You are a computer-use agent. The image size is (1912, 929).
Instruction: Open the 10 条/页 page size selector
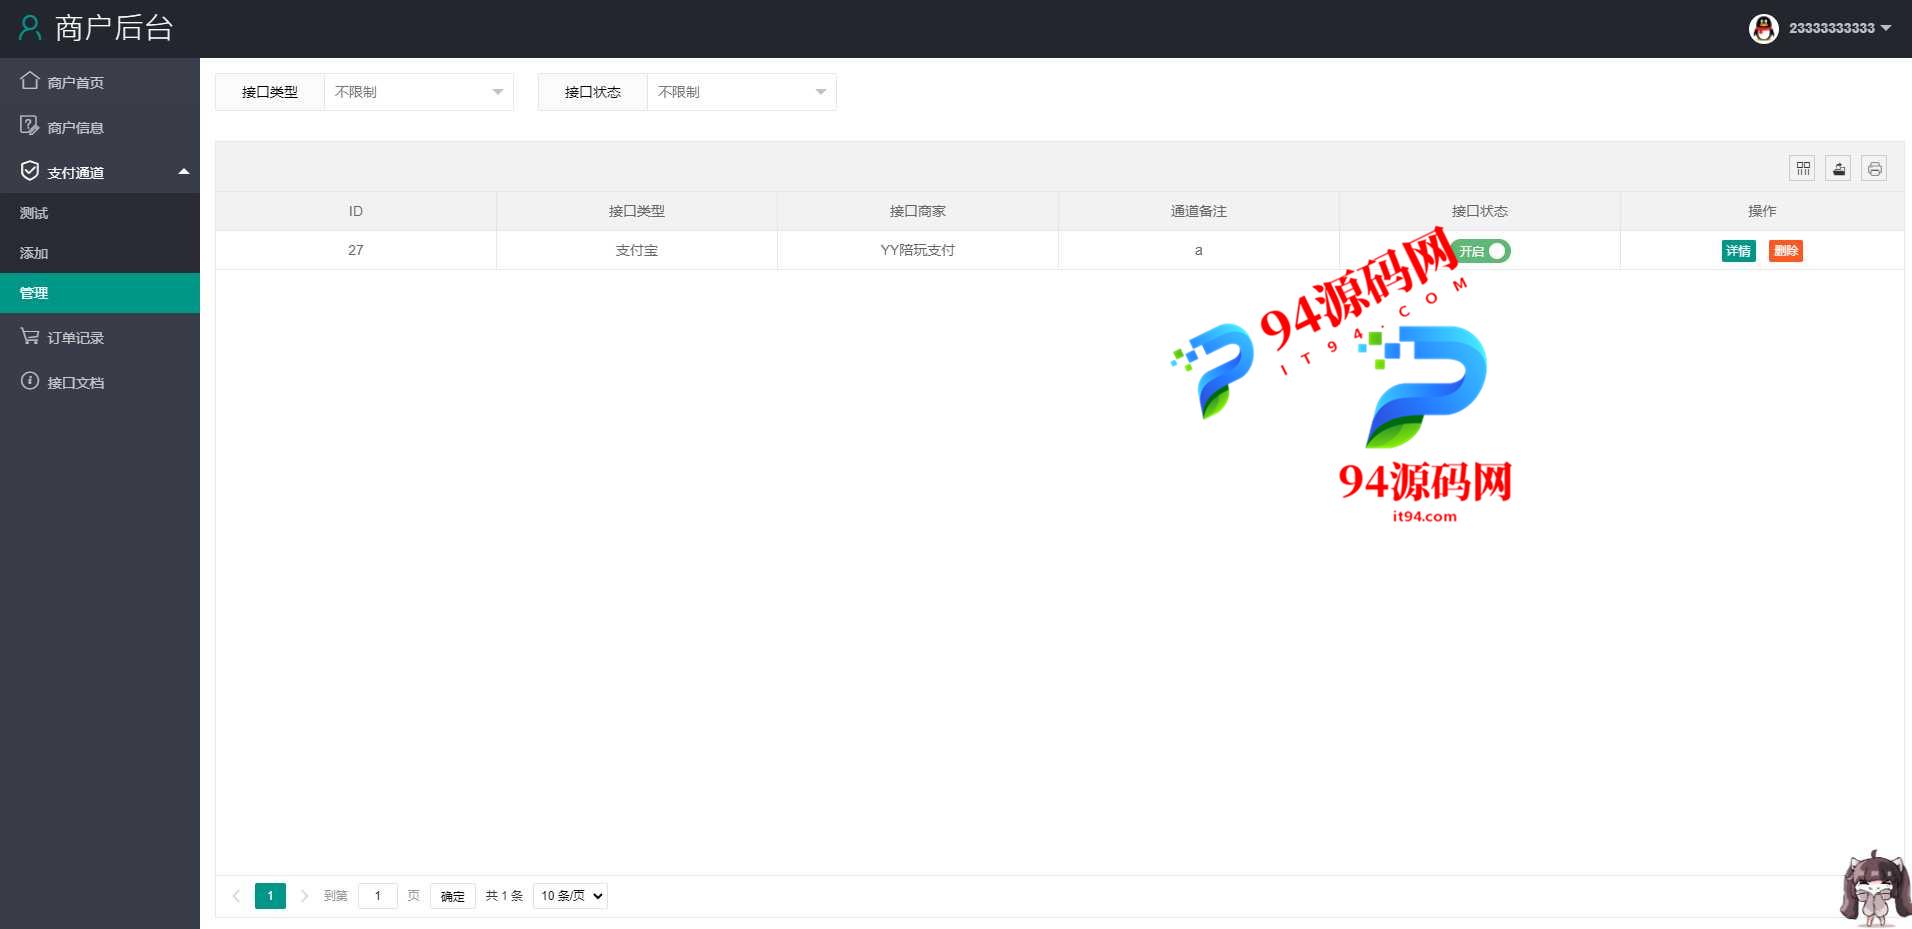570,896
